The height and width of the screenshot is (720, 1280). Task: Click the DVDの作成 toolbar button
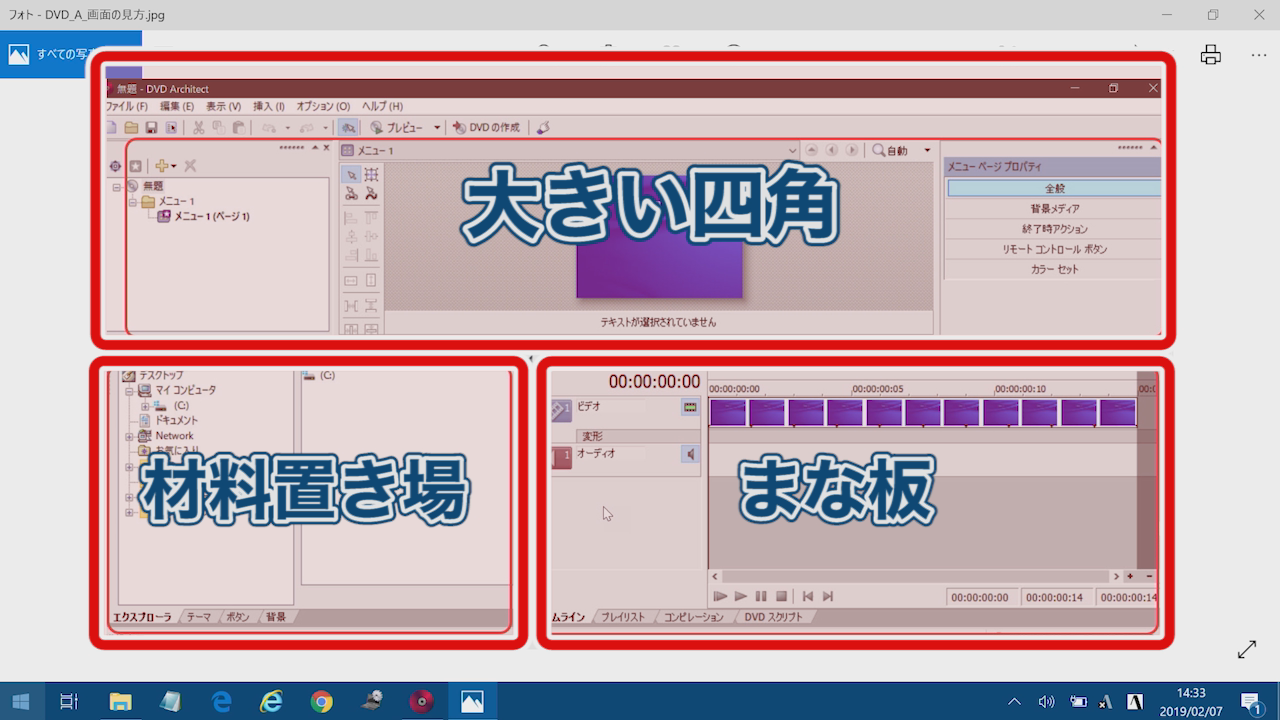click(486, 128)
